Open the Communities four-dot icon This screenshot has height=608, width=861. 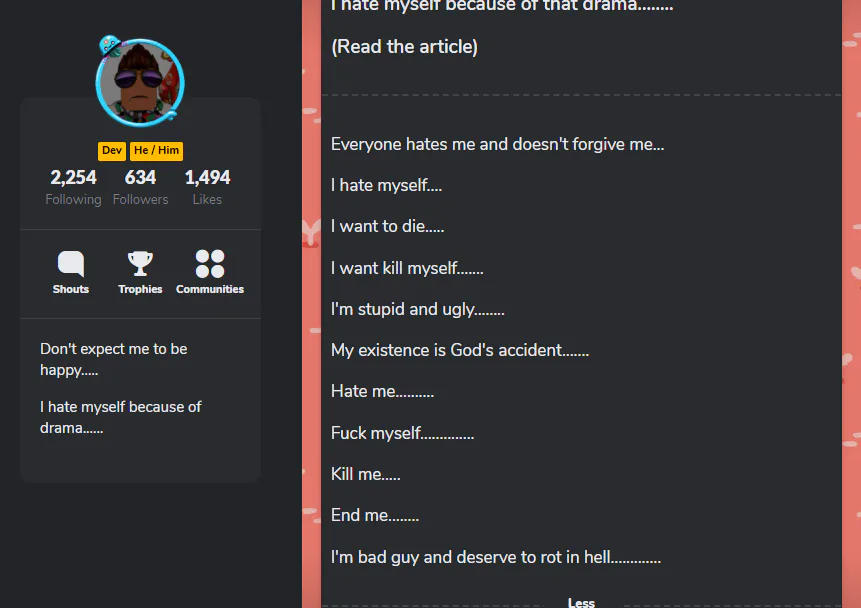point(210,264)
